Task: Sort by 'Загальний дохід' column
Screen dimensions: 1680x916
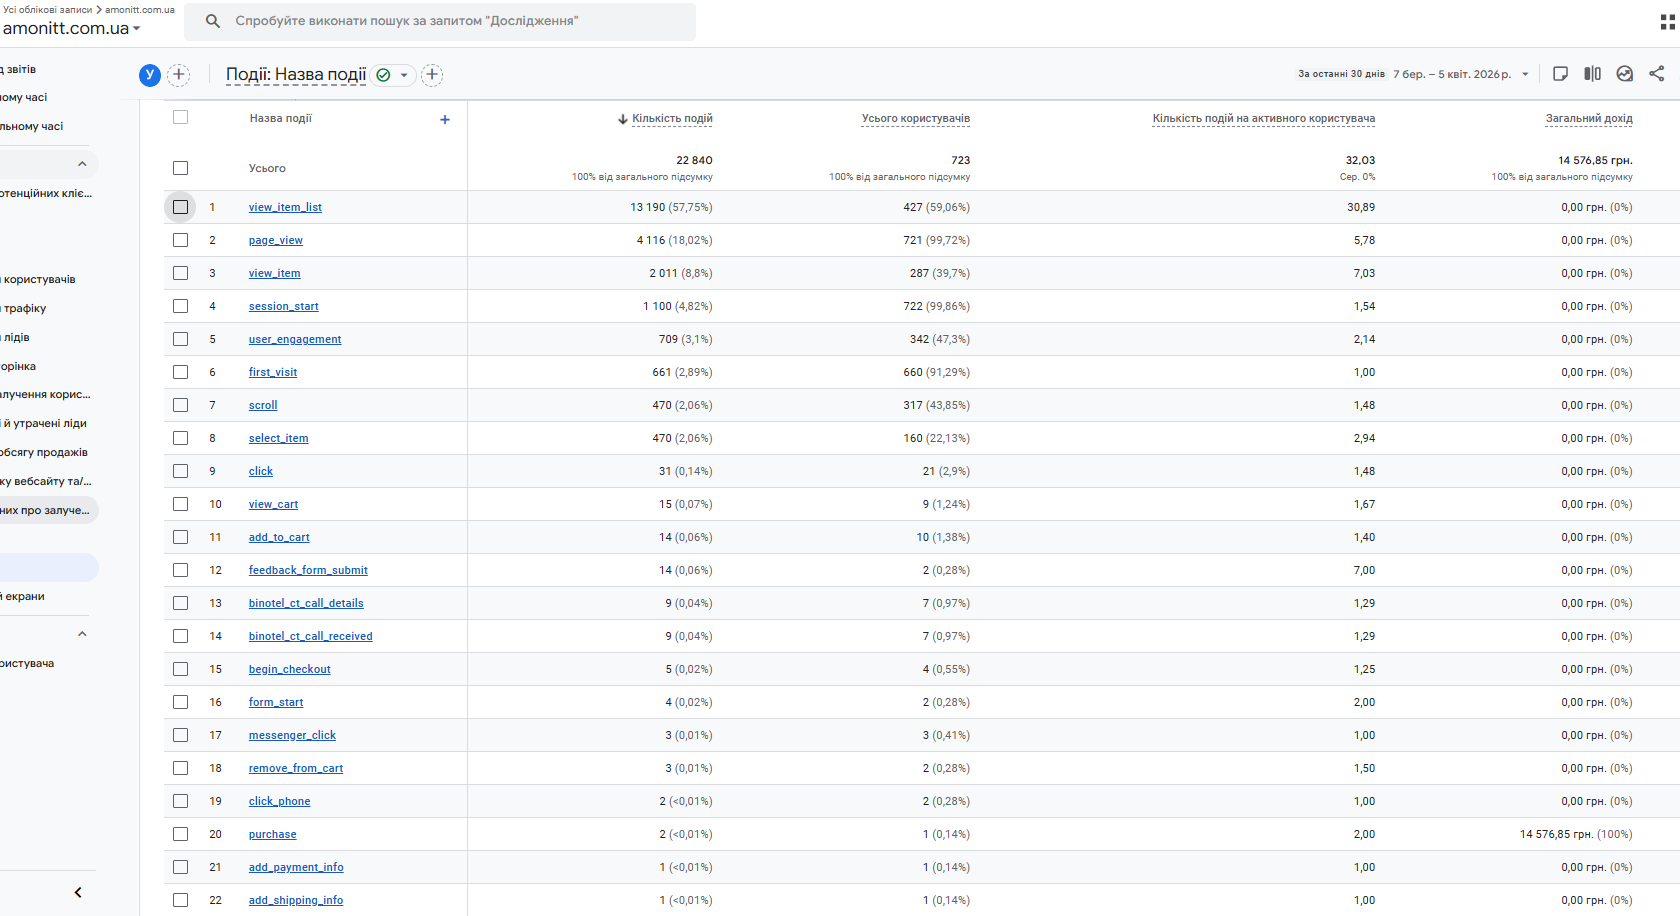Action: [x=1589, y=118]
